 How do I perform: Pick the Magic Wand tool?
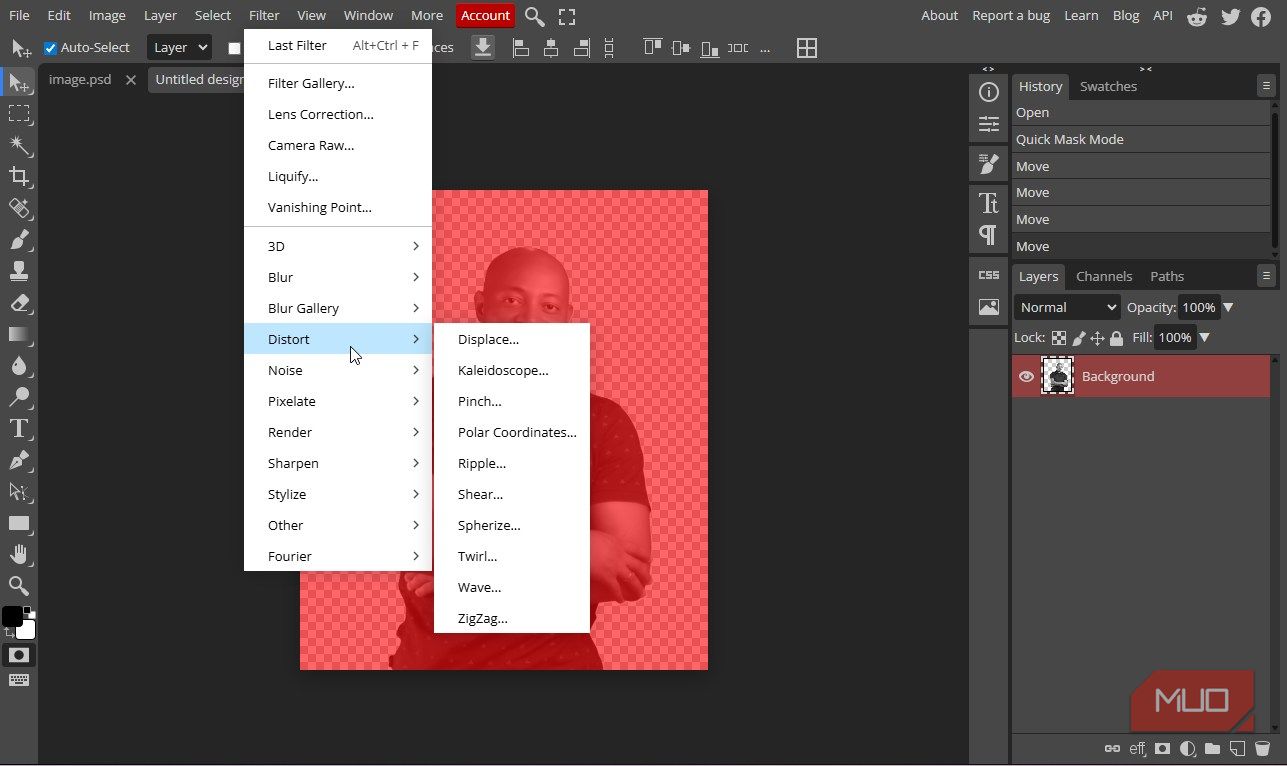tap(19, 145)
